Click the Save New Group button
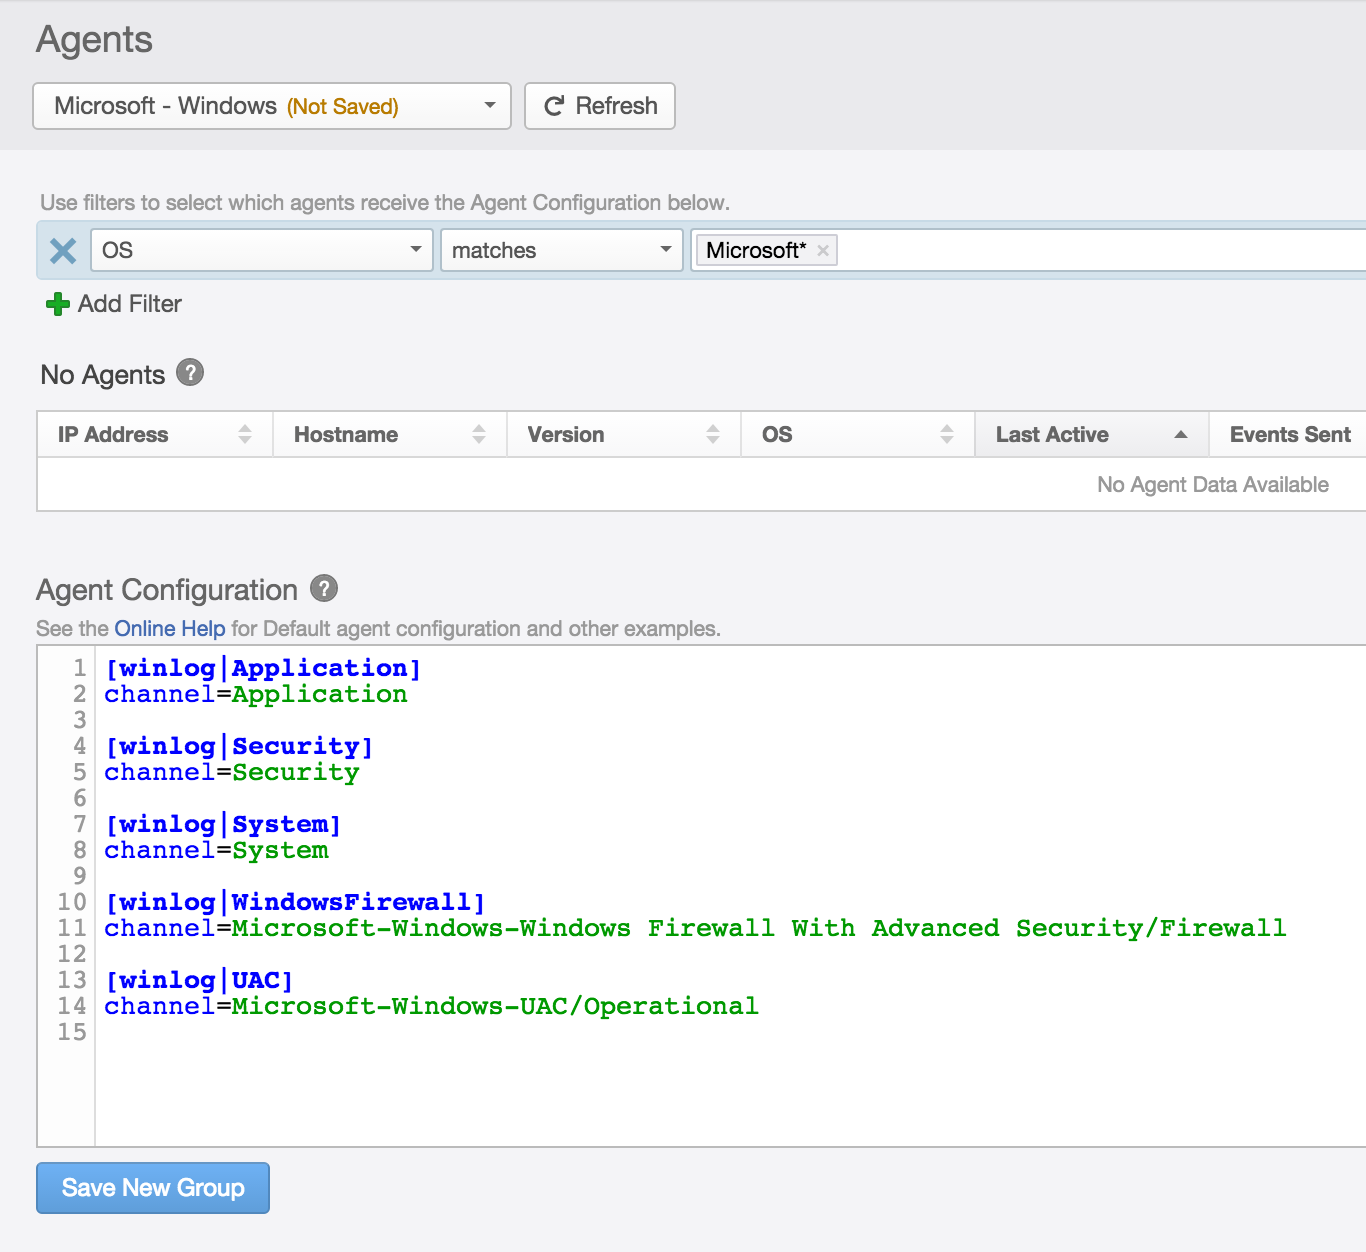Image resolution: width=1366 pixels, height=1252 pixels. pyautogui.click(x=153, y=1188)
